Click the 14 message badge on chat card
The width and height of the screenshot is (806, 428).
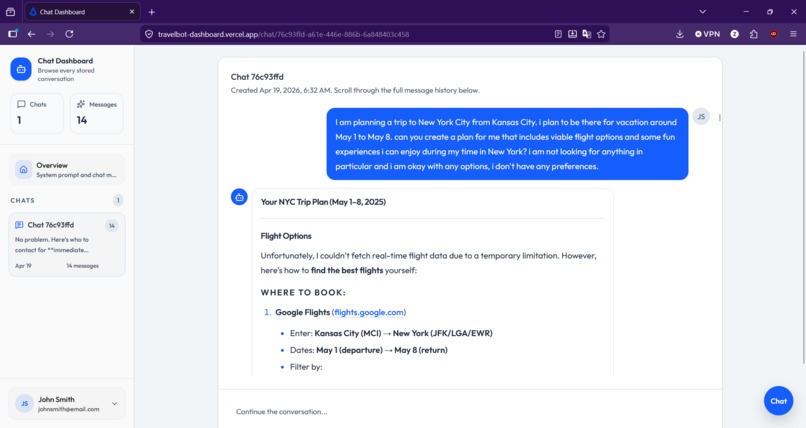tap(112, 226)
